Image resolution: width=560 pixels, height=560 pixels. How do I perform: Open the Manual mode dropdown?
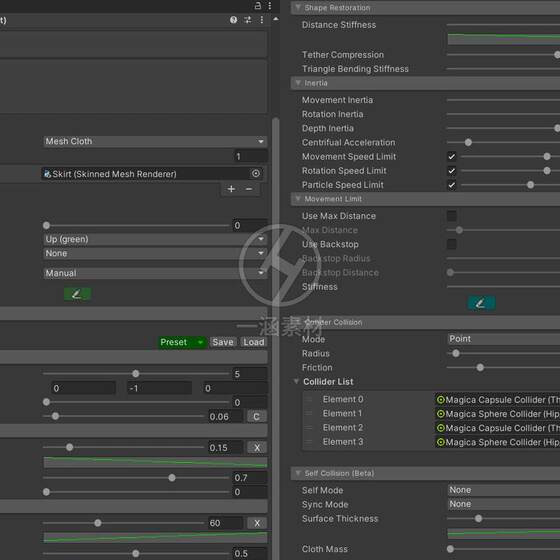click(x=155, y=273)
